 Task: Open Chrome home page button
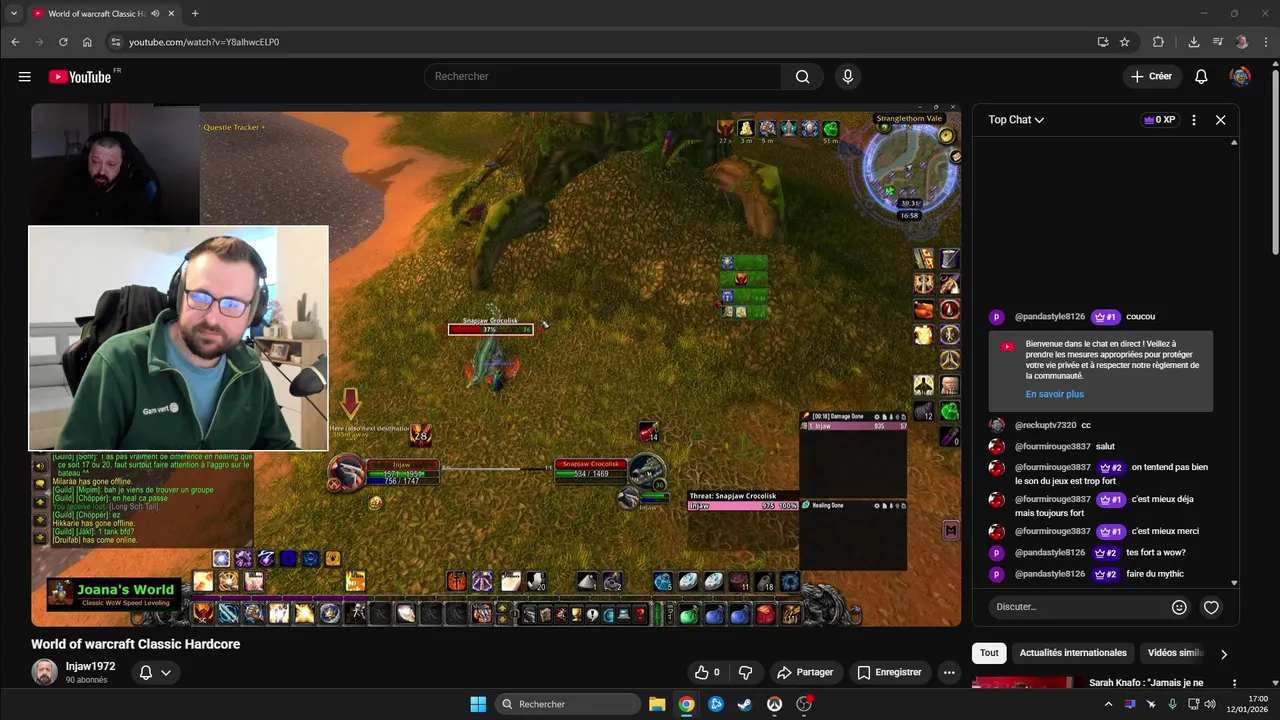[87, 42]
